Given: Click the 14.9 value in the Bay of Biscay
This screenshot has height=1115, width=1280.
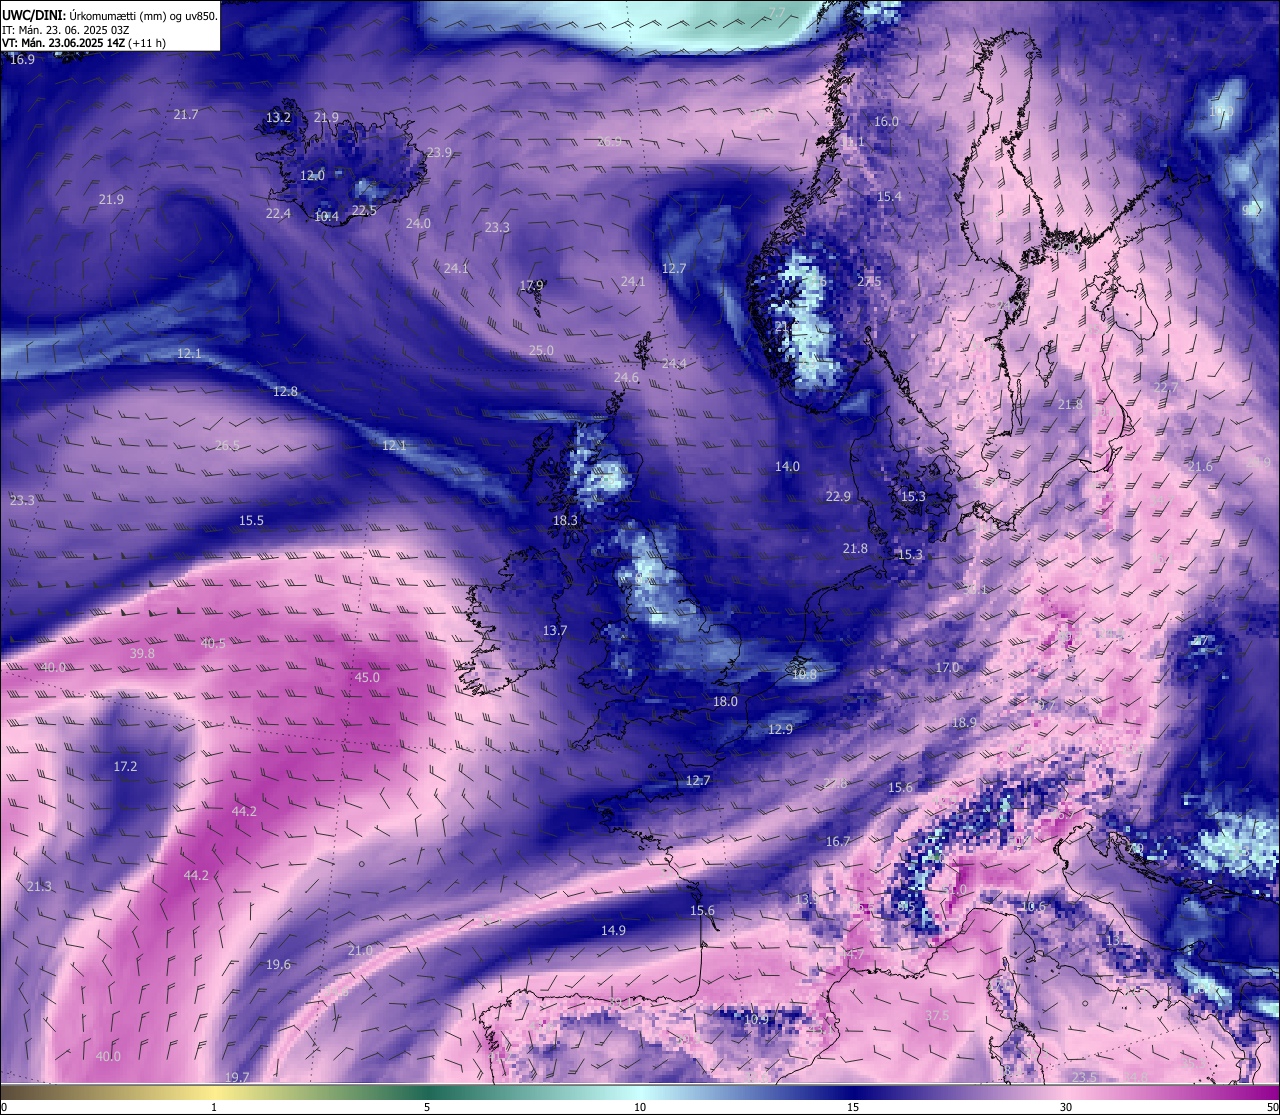Looking at the screenshot, I should (x=613, y=931).
